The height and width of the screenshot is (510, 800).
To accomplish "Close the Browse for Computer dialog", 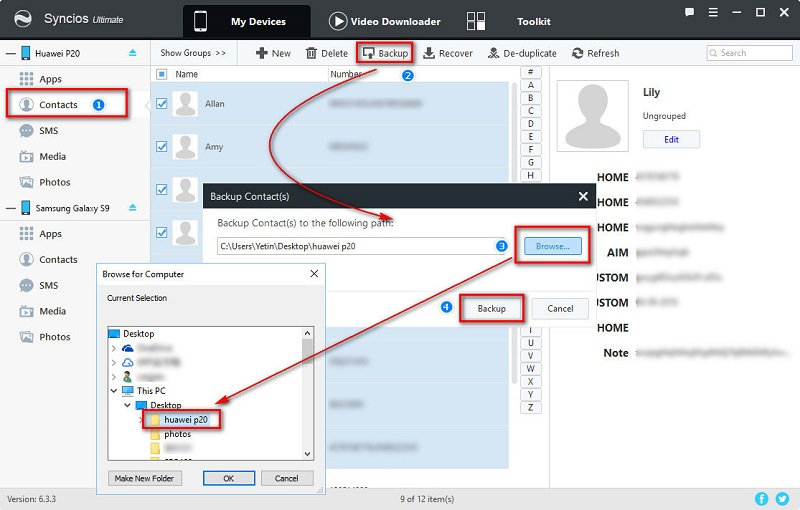I will (314, 274).
